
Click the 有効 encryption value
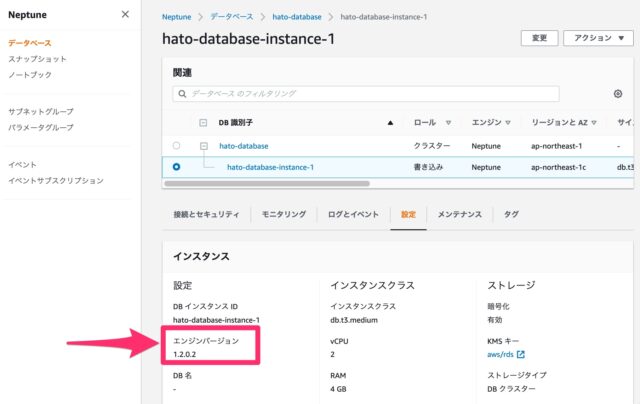[494, 320]
